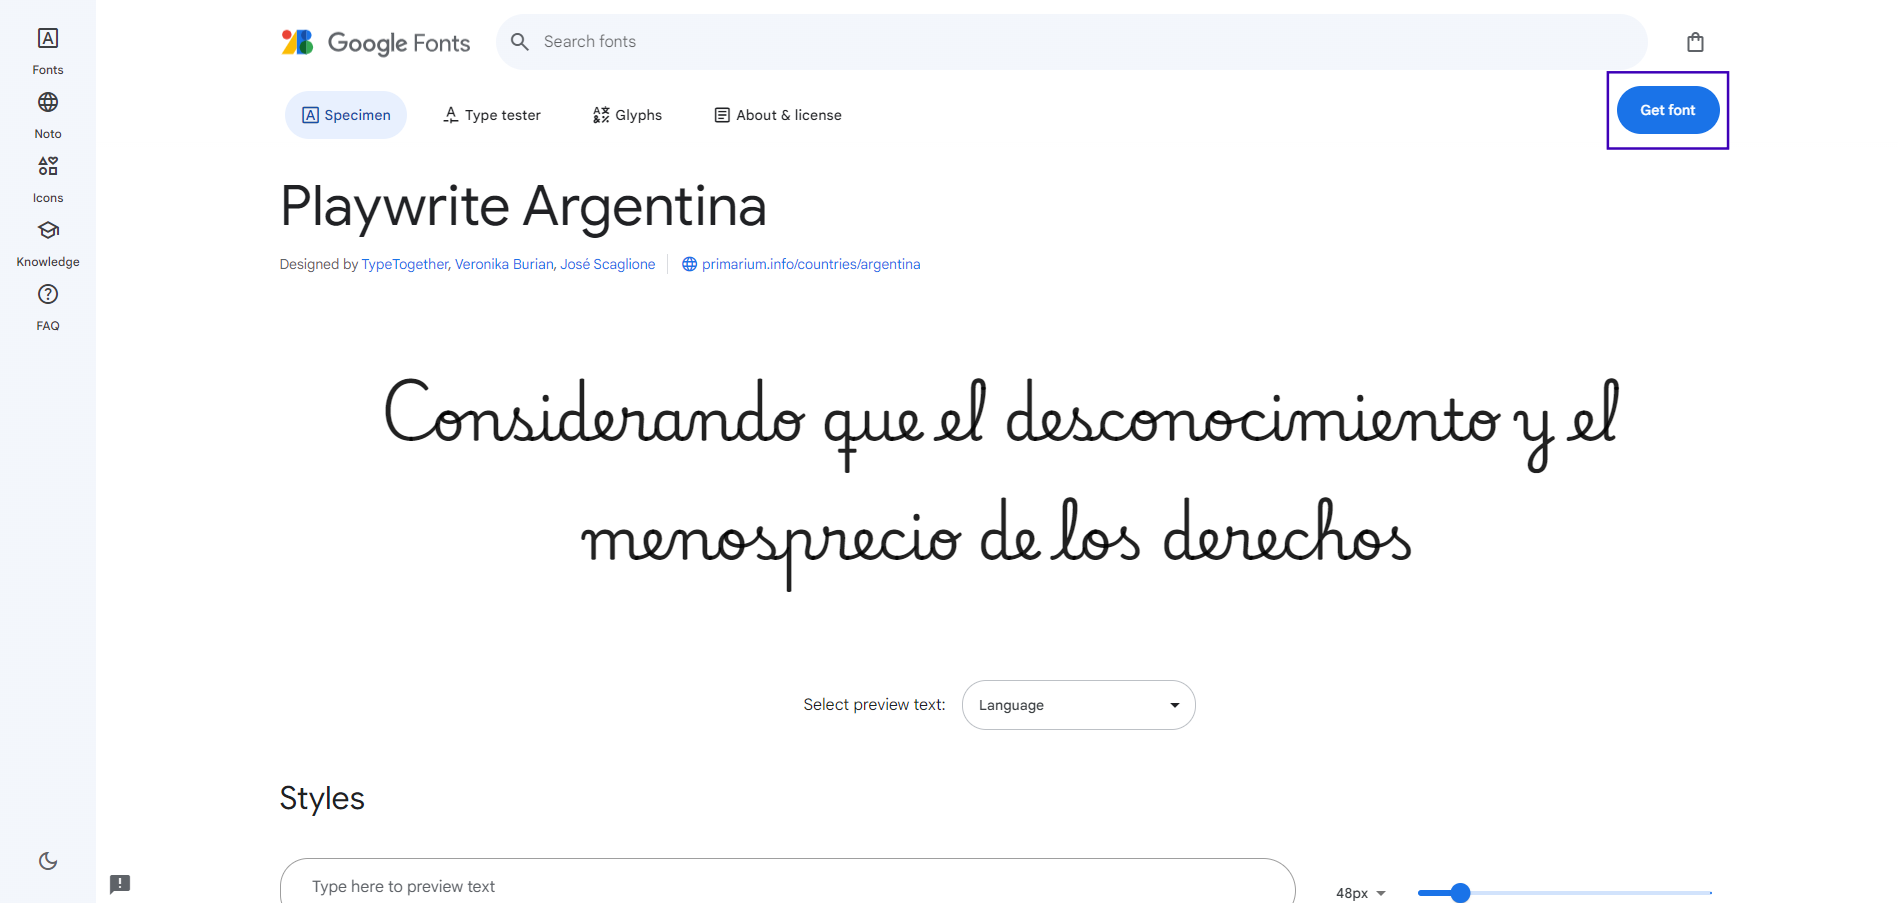This screenshot has height=903, width=1898.
Task: Toggle dark mode moon icon
Action: (48, 861)
